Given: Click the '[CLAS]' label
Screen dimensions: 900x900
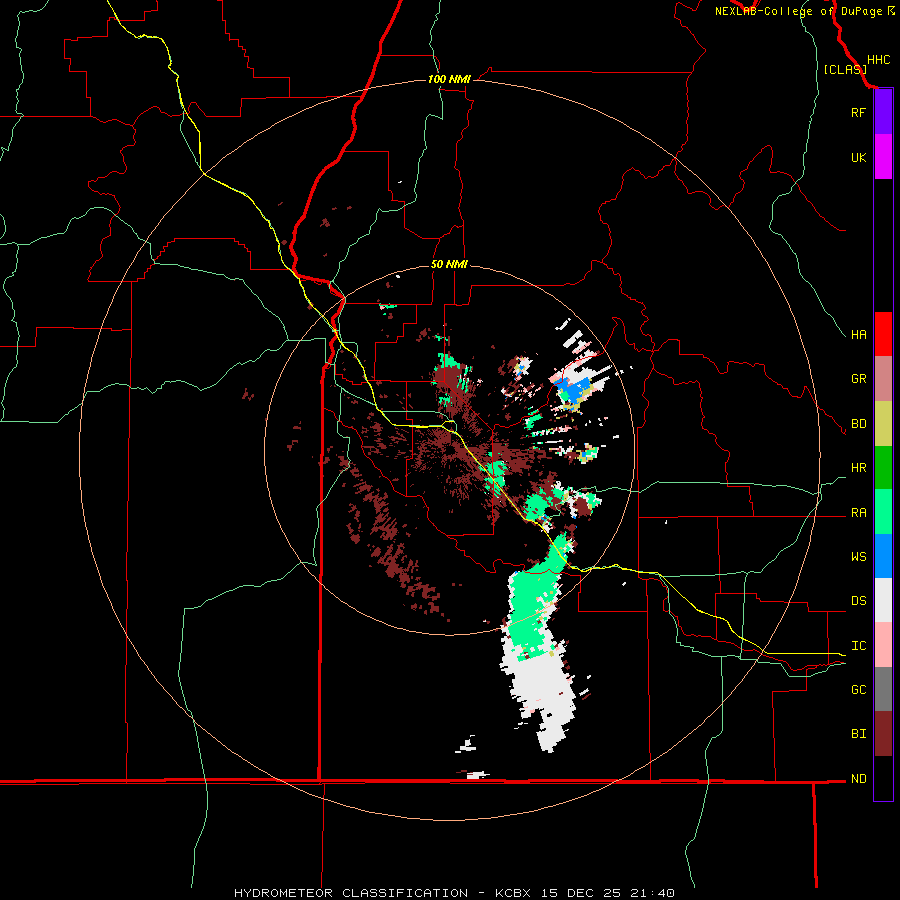Looking at the screenshot, I should click(x=845, y=69).
